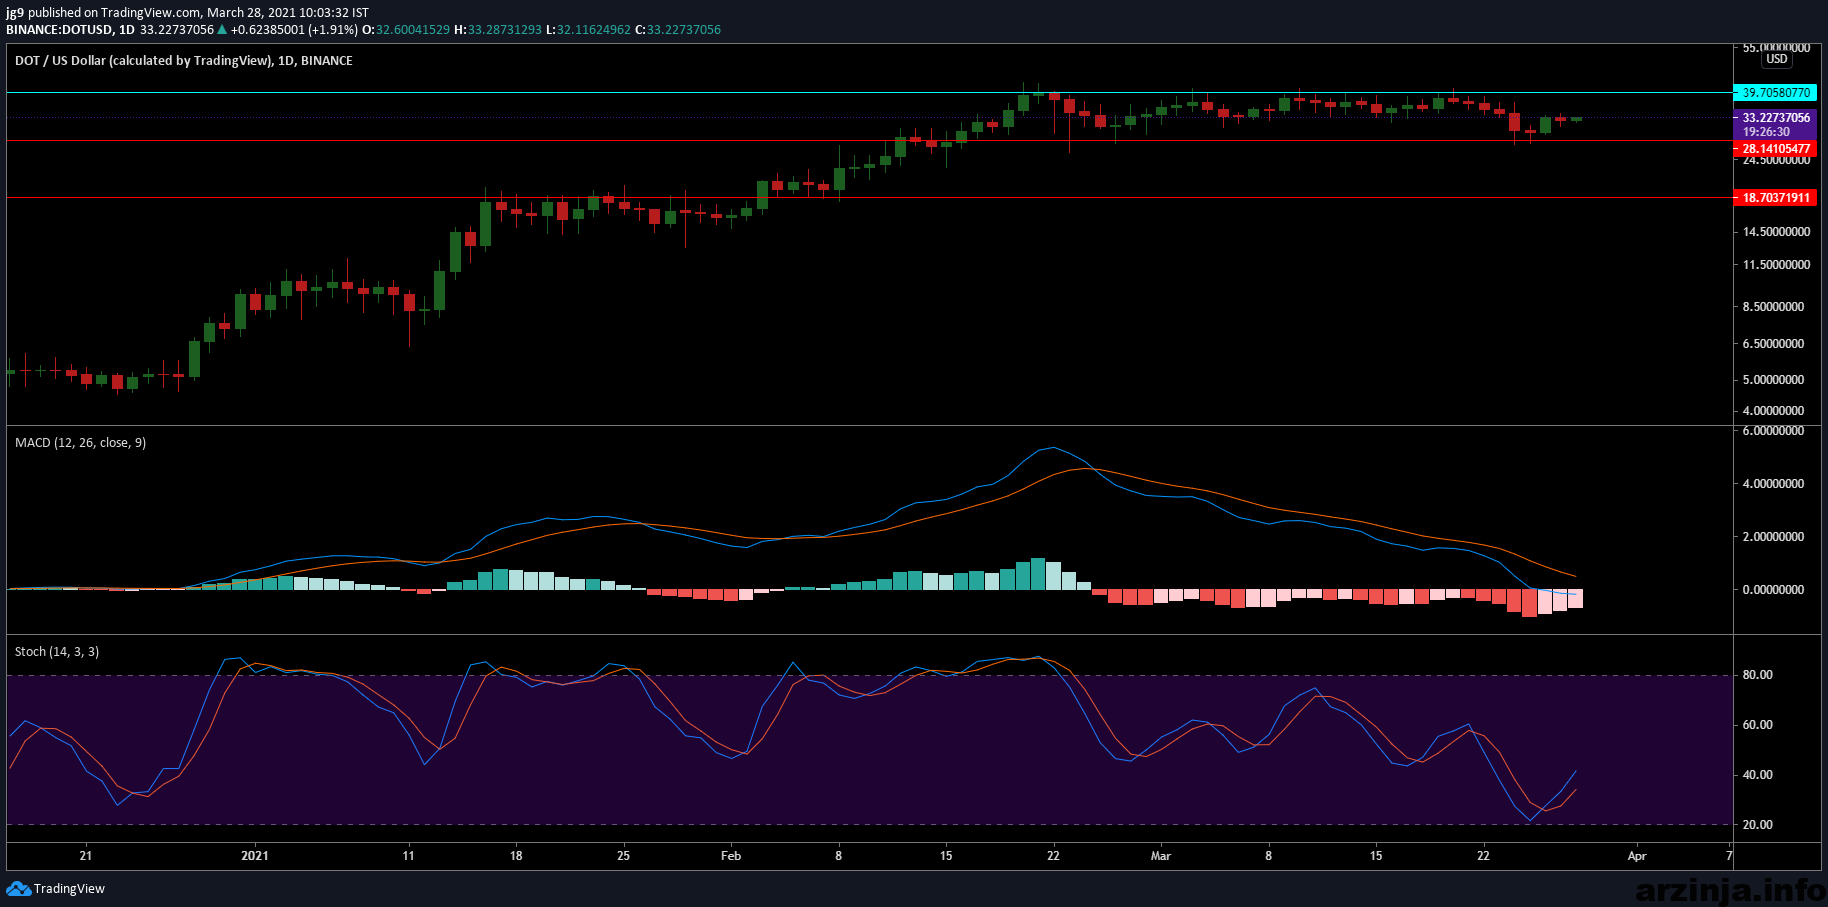Screen dimensions: 1828x907
Task: Click the red 18.70371911 price label
Action: click(1774, 197)
